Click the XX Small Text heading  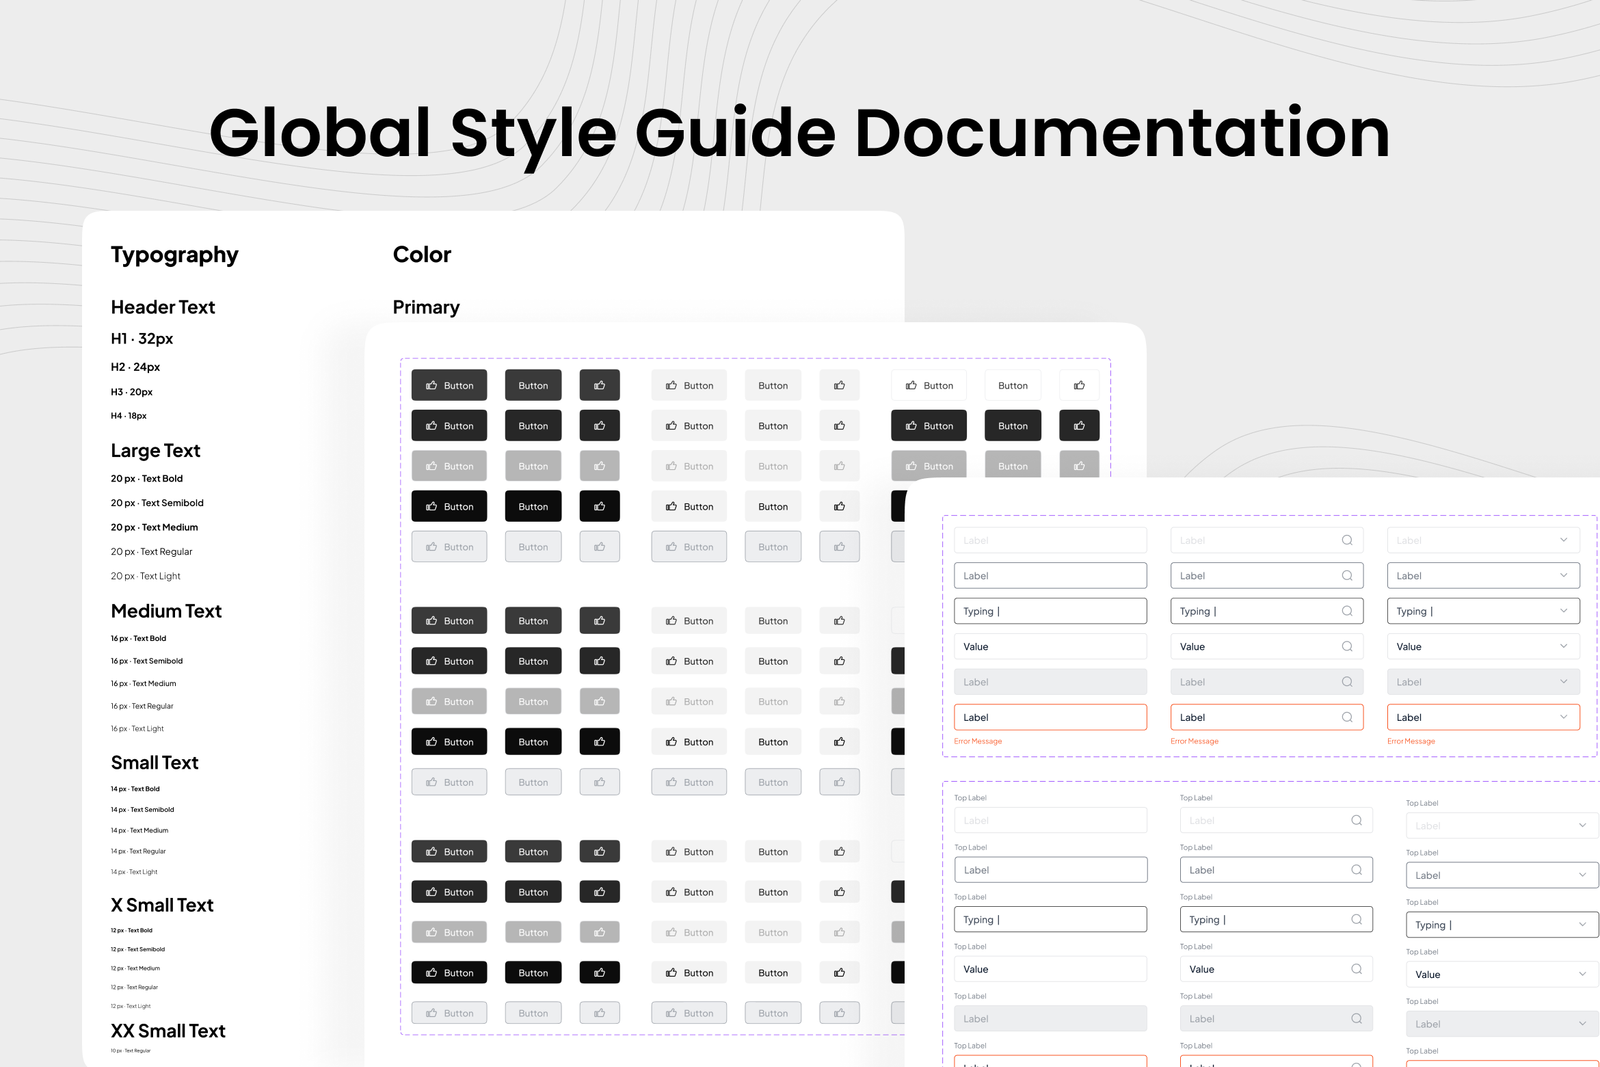168,1031
